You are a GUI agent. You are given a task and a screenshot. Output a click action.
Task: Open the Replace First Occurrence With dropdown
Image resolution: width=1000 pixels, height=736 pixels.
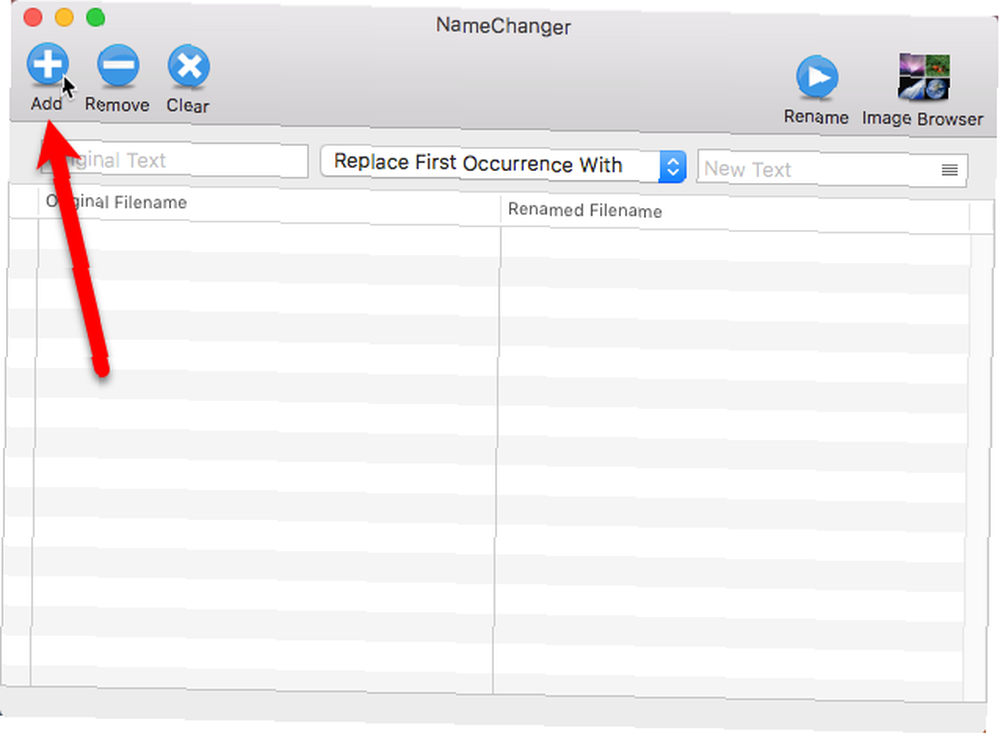pos(503,165)
